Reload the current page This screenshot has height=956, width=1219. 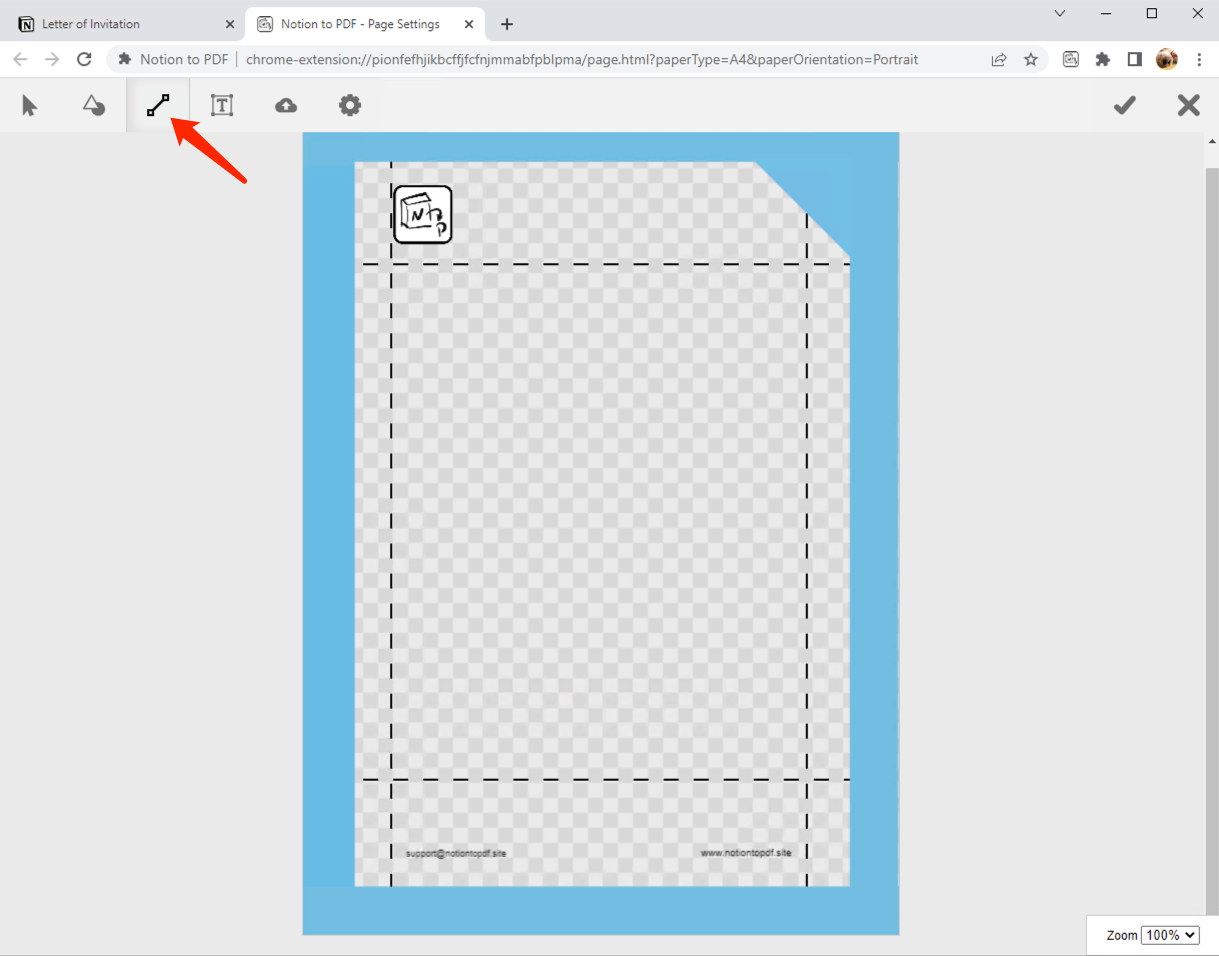click(84, 59)
